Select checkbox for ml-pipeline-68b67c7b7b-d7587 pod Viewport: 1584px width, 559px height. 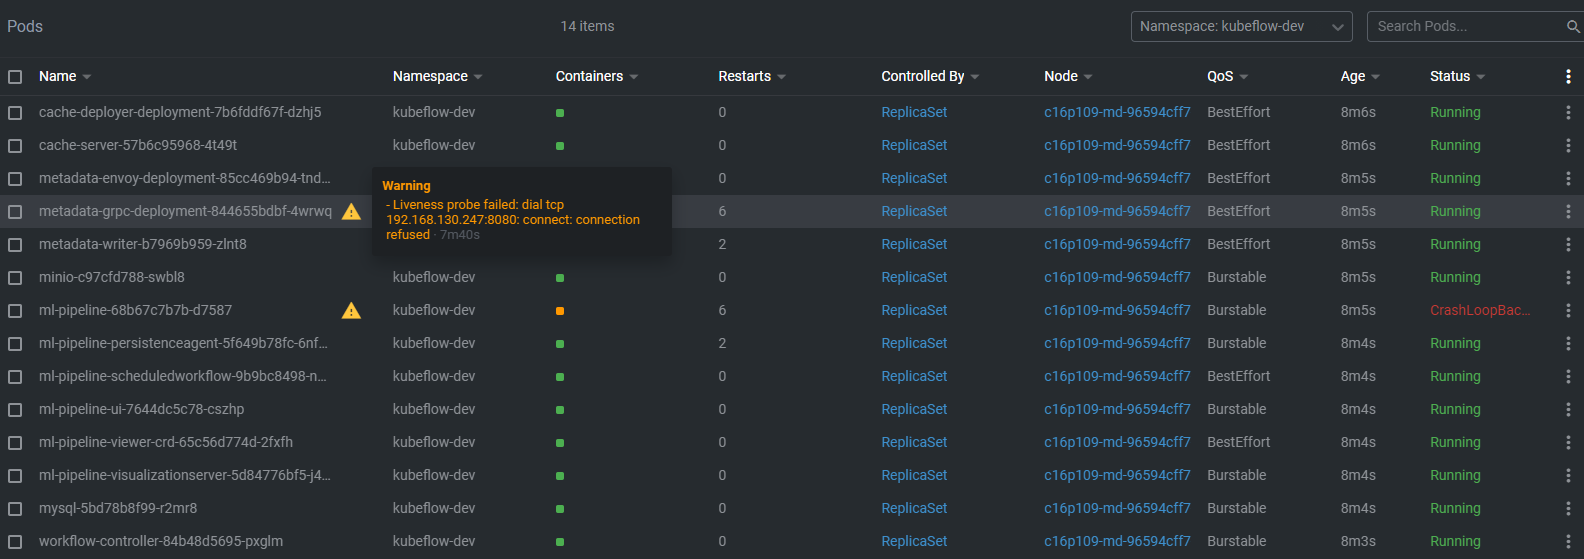click(x=15, y=311)
